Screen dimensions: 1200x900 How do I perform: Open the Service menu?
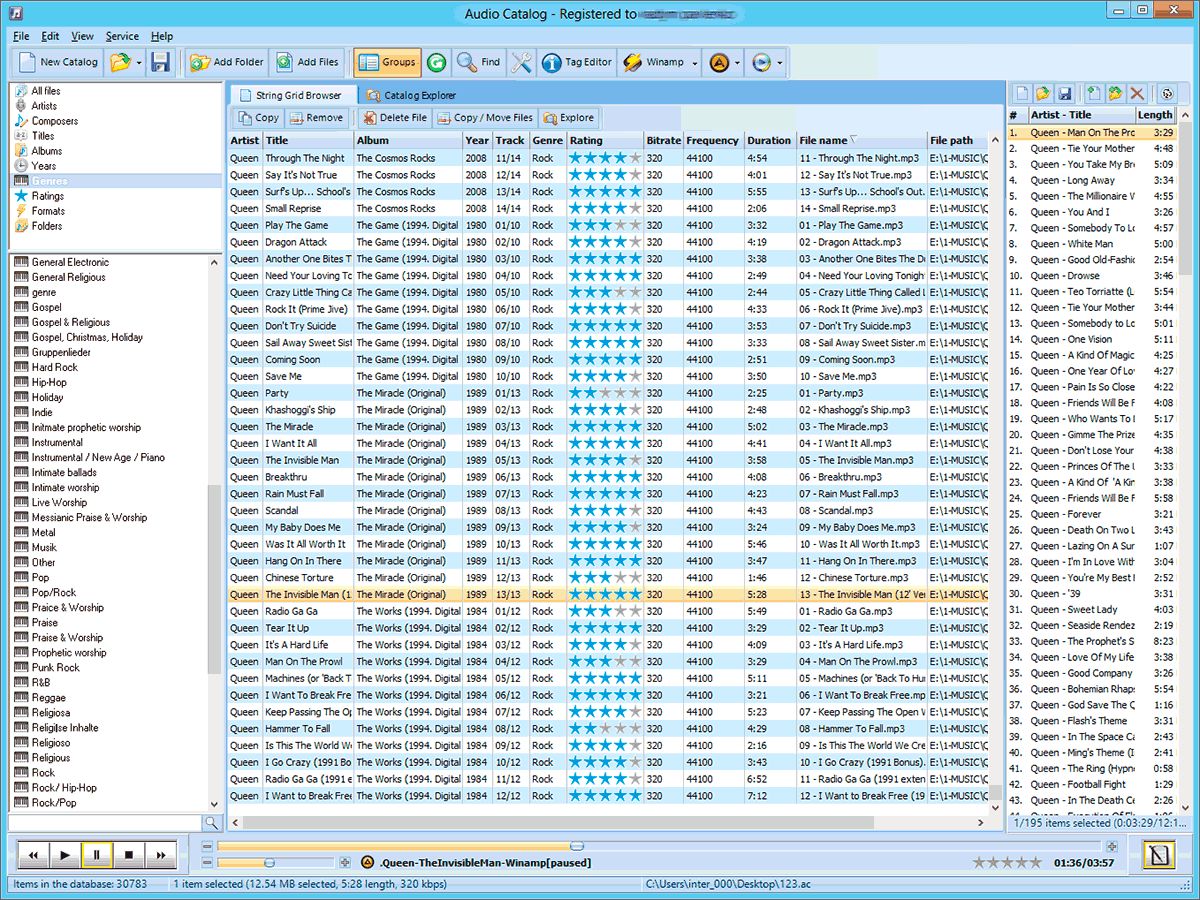(x=122, y=36)
